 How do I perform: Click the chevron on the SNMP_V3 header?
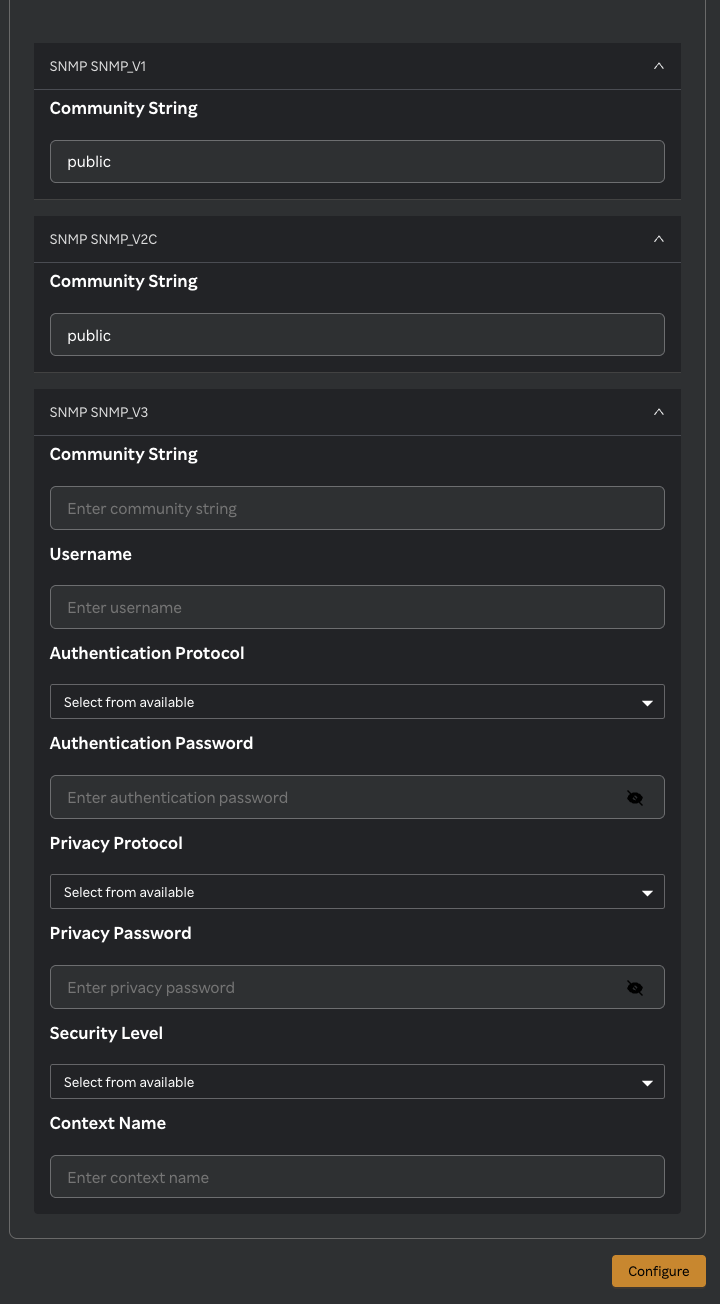[659, 411]
